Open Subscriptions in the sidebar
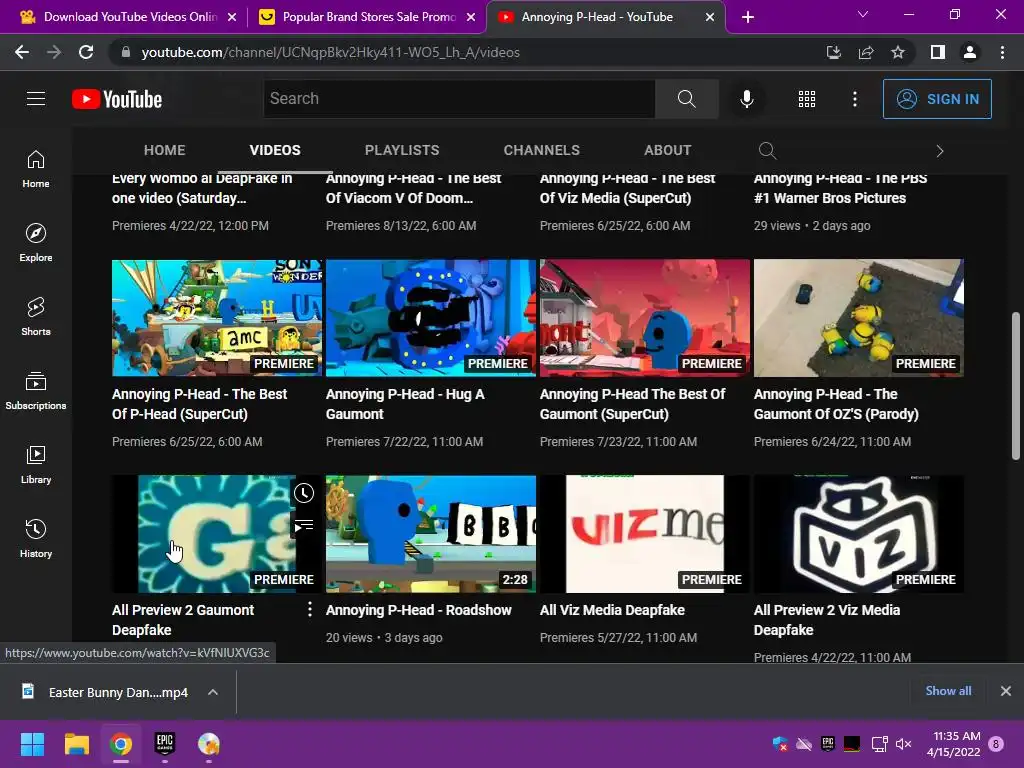Image resolution: width=1024 pixels, height=768 pixels. 36,391
